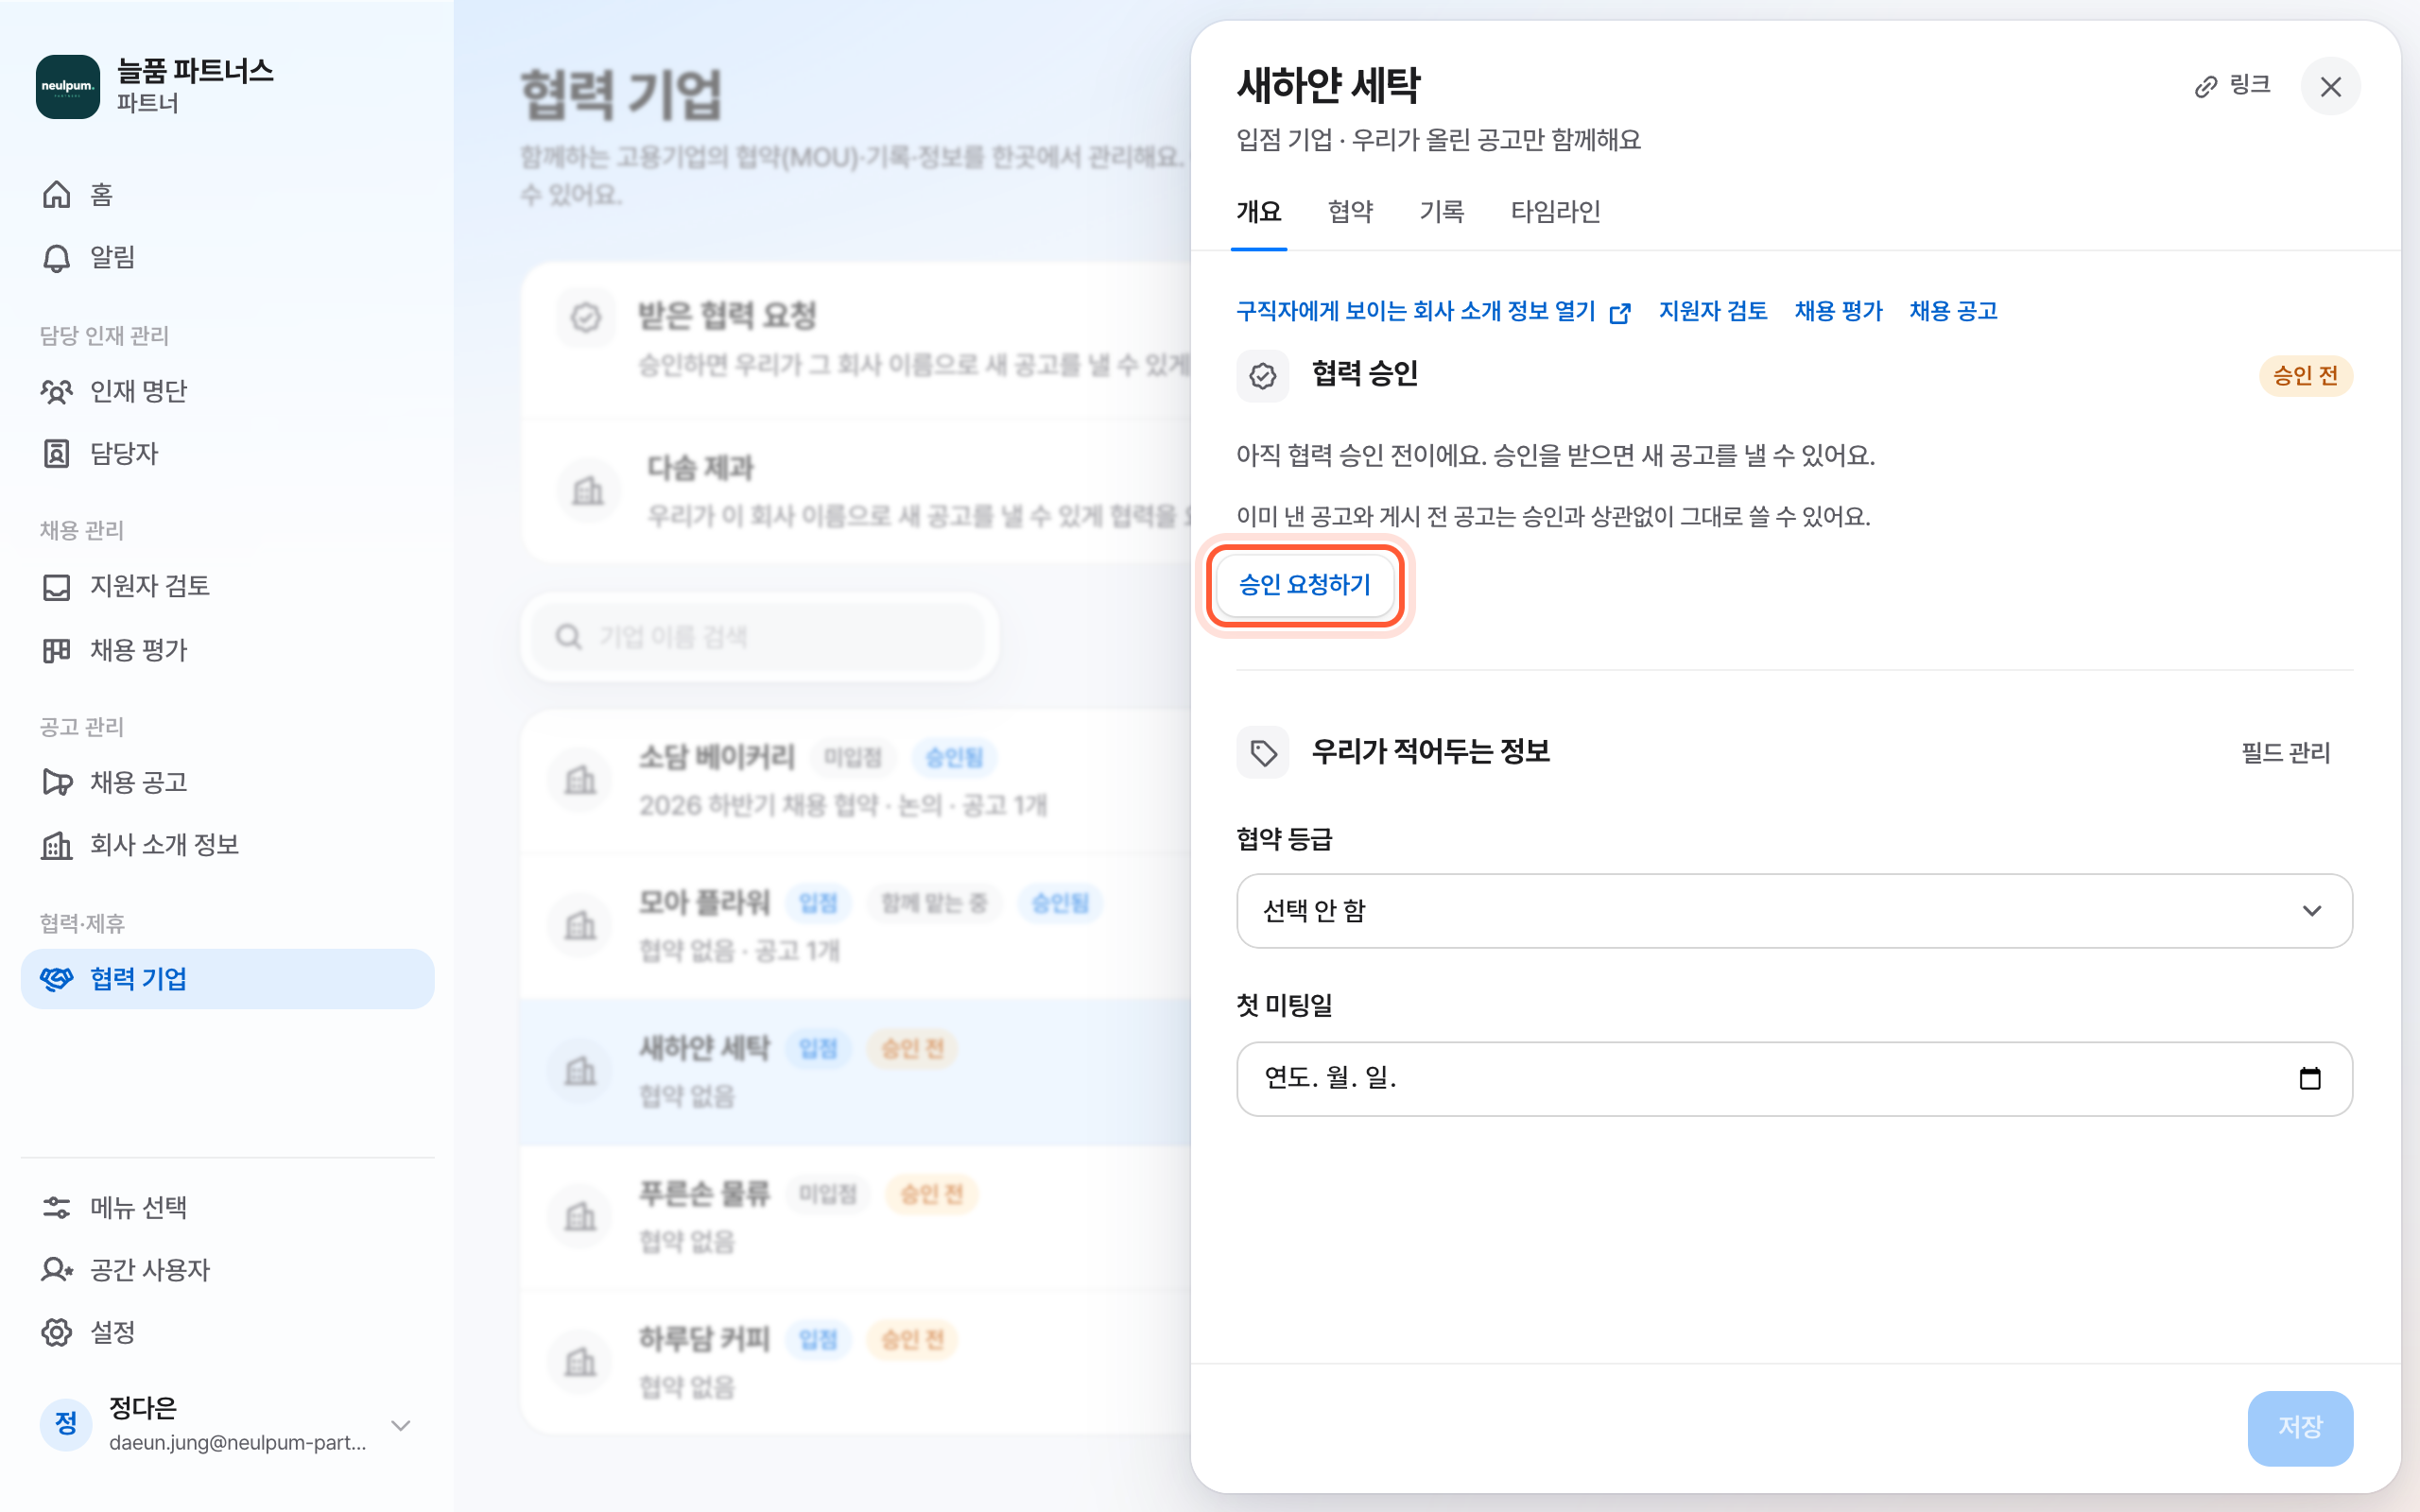Close the 새하얀 세탁 detail panel
Image resolution: width=2420 pixels, height=1512 pixels.
[x=2331, y=87]
